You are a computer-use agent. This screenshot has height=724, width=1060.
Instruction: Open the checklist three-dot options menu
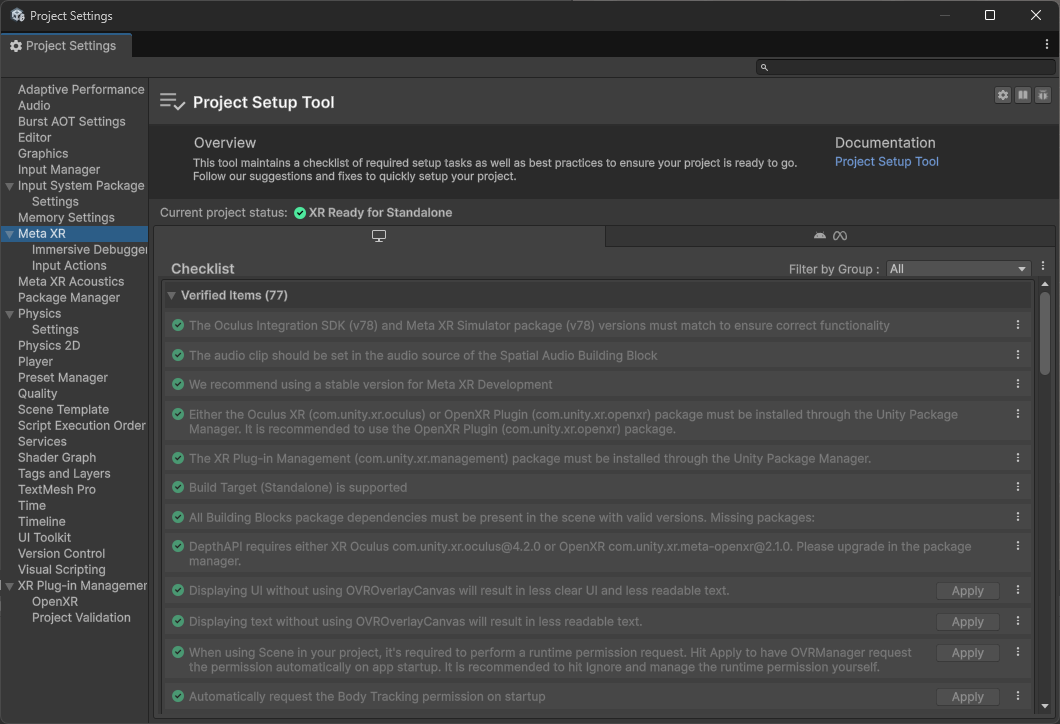click(x=1043, y=267)
